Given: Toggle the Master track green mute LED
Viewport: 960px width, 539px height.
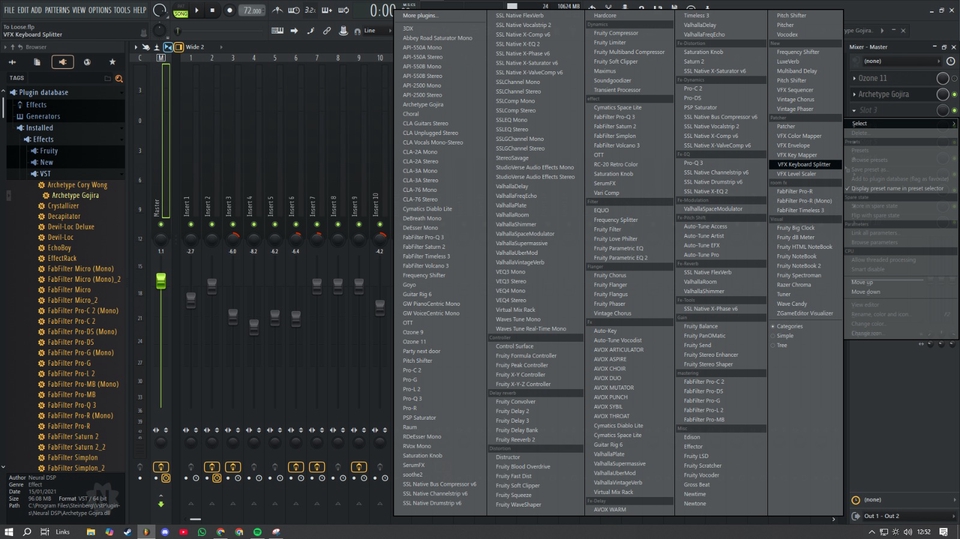Looking at the screenshot, I should pos(161,225).
